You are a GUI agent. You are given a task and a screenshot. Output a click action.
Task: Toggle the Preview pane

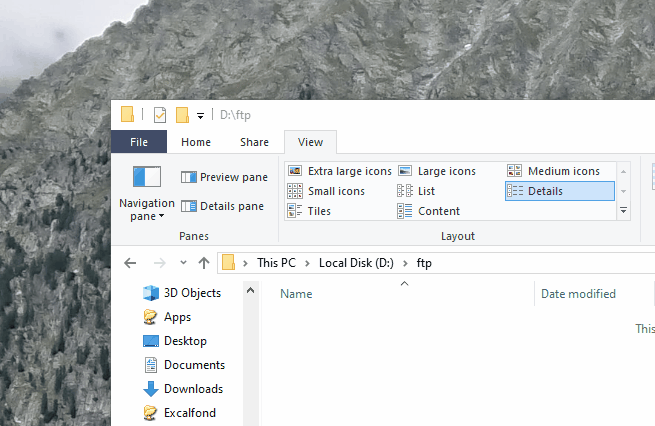click(x=224, y=177)
